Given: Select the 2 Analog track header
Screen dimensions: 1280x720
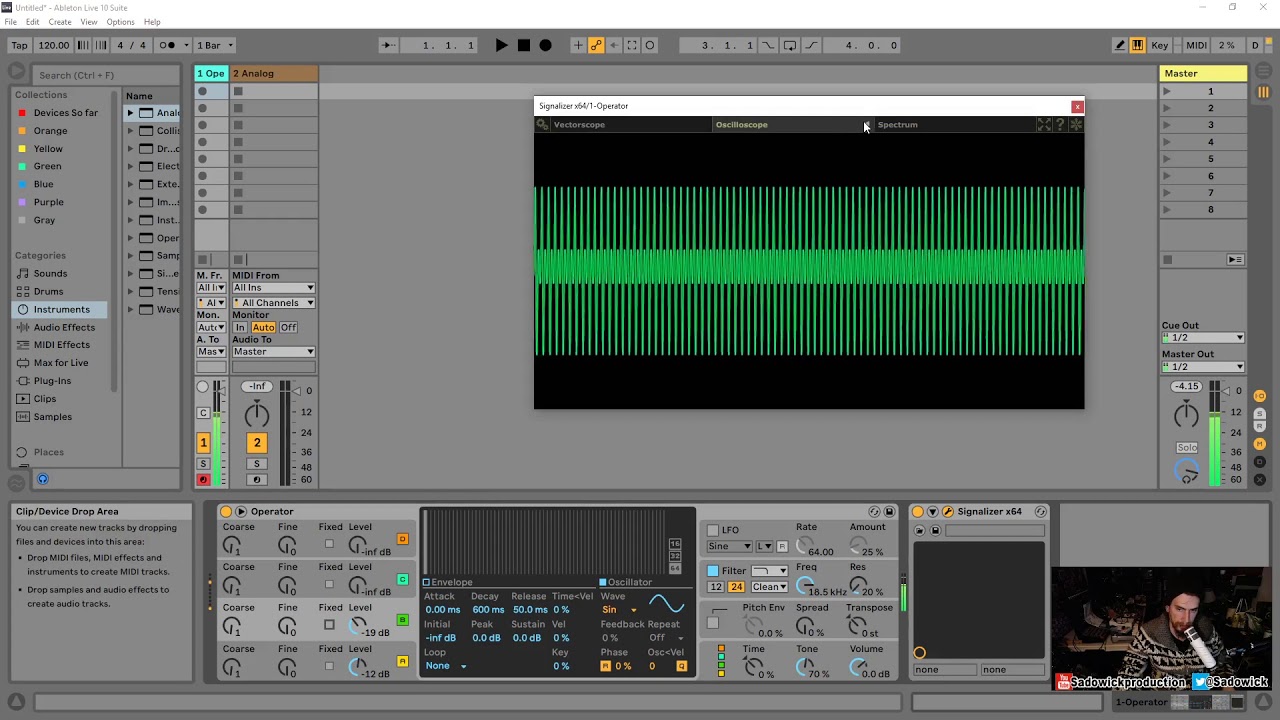Looking at the screenshot, I should (274, 73).
